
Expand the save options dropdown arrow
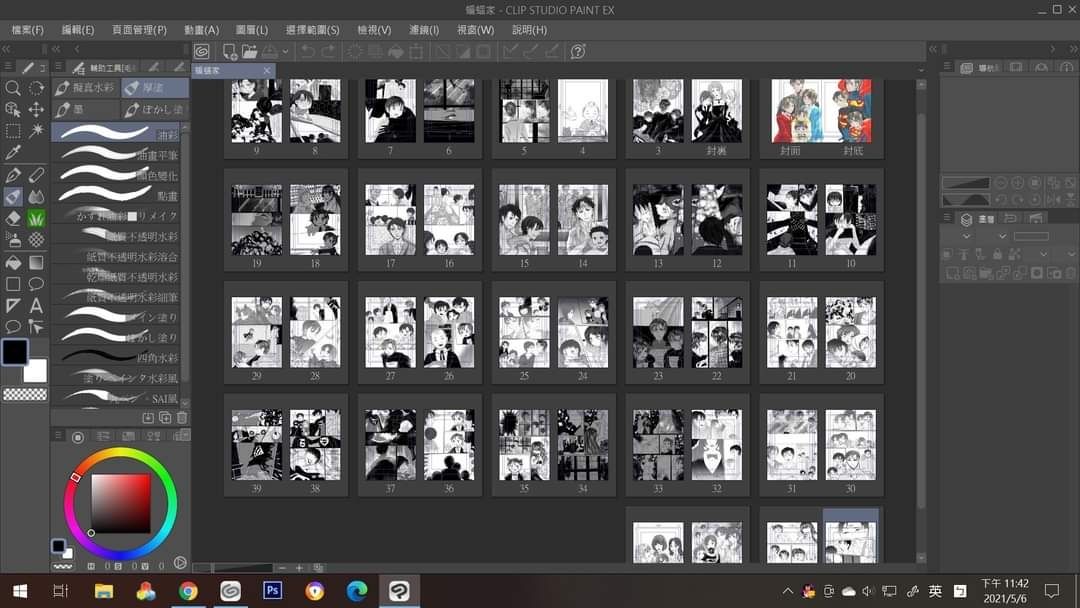pyautogui.click(x=285, y=52)
